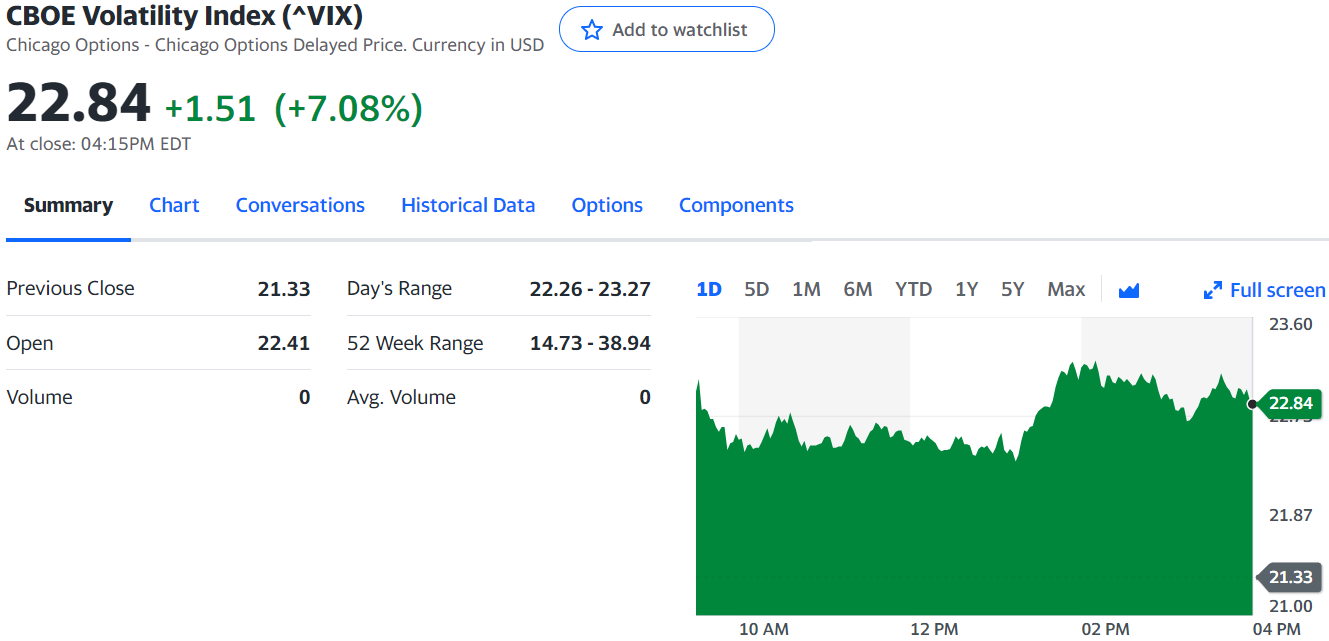The height and width of the screenshot is (641, 1329).
Task: Click the Full screen expand arrows icon
Action: [1213, 290]
